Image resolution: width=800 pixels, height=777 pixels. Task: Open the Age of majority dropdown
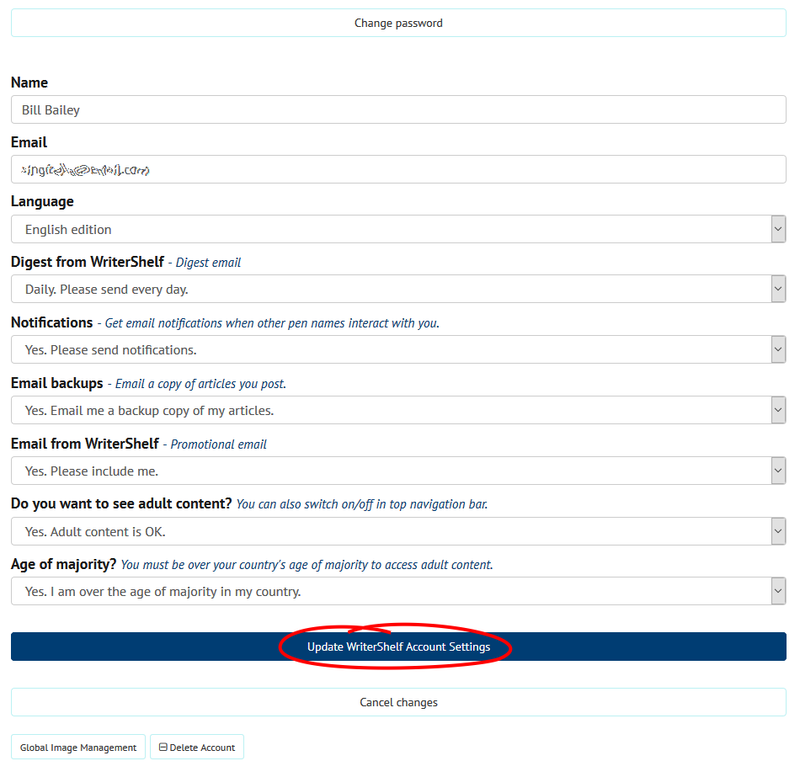coord(398,591)
